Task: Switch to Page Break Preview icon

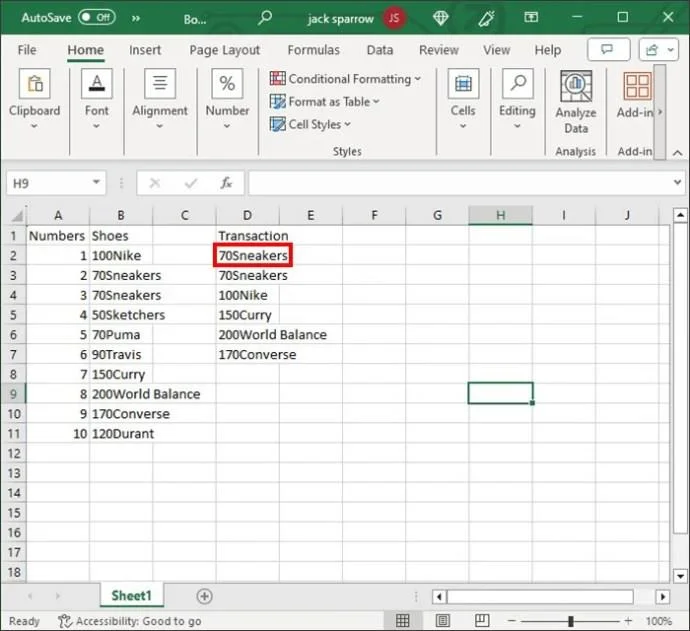Action: point(482,621)
